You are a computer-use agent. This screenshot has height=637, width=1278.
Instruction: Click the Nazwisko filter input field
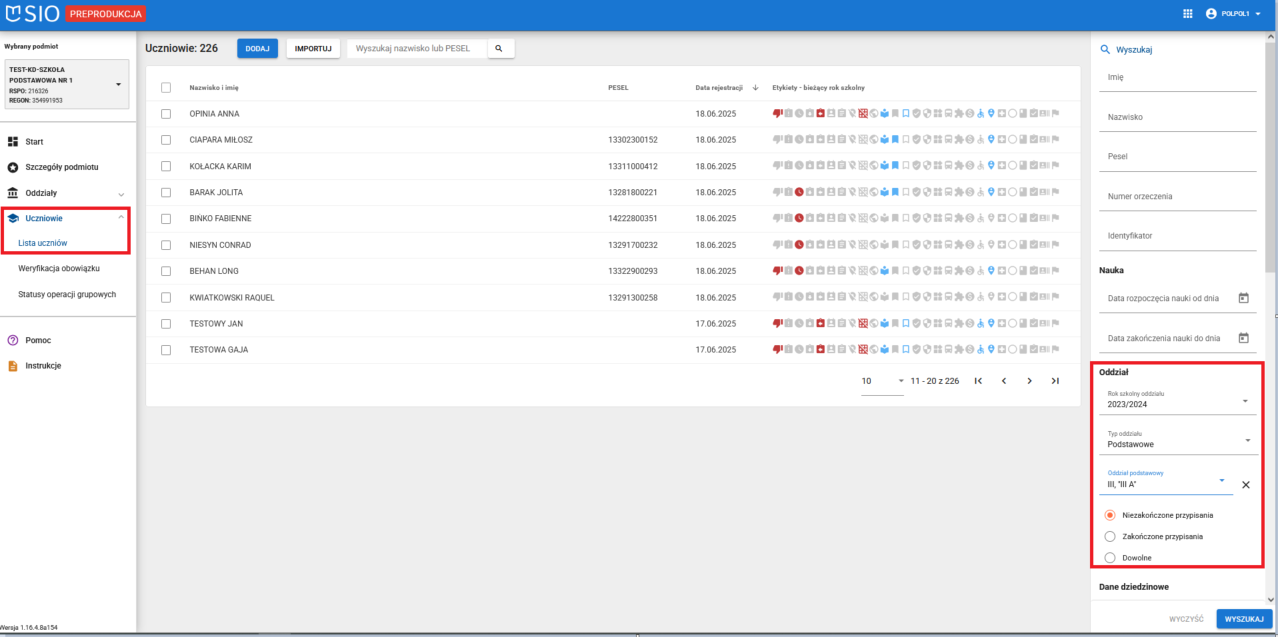click(x=1177, y=118)
